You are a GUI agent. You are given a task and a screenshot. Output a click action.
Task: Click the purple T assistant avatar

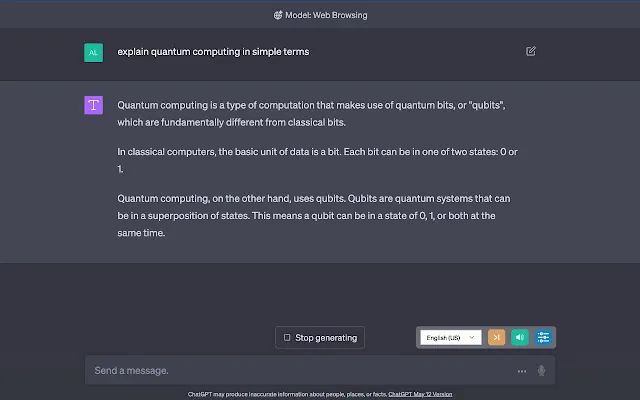pyautogui.click(x=93, y=105)
